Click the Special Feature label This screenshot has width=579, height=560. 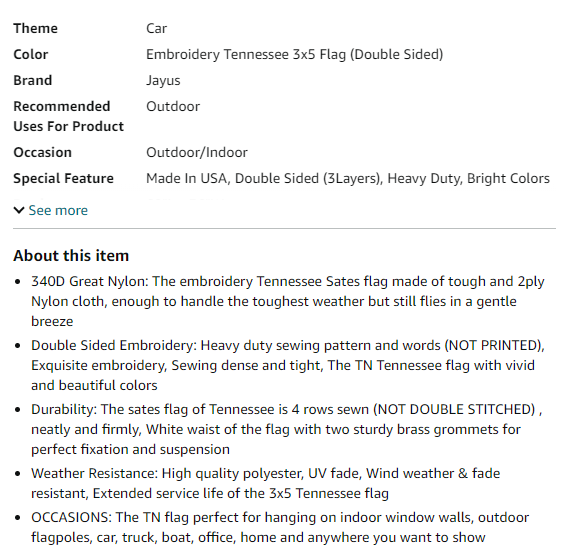pyautogui.click(x=64, y=178)
